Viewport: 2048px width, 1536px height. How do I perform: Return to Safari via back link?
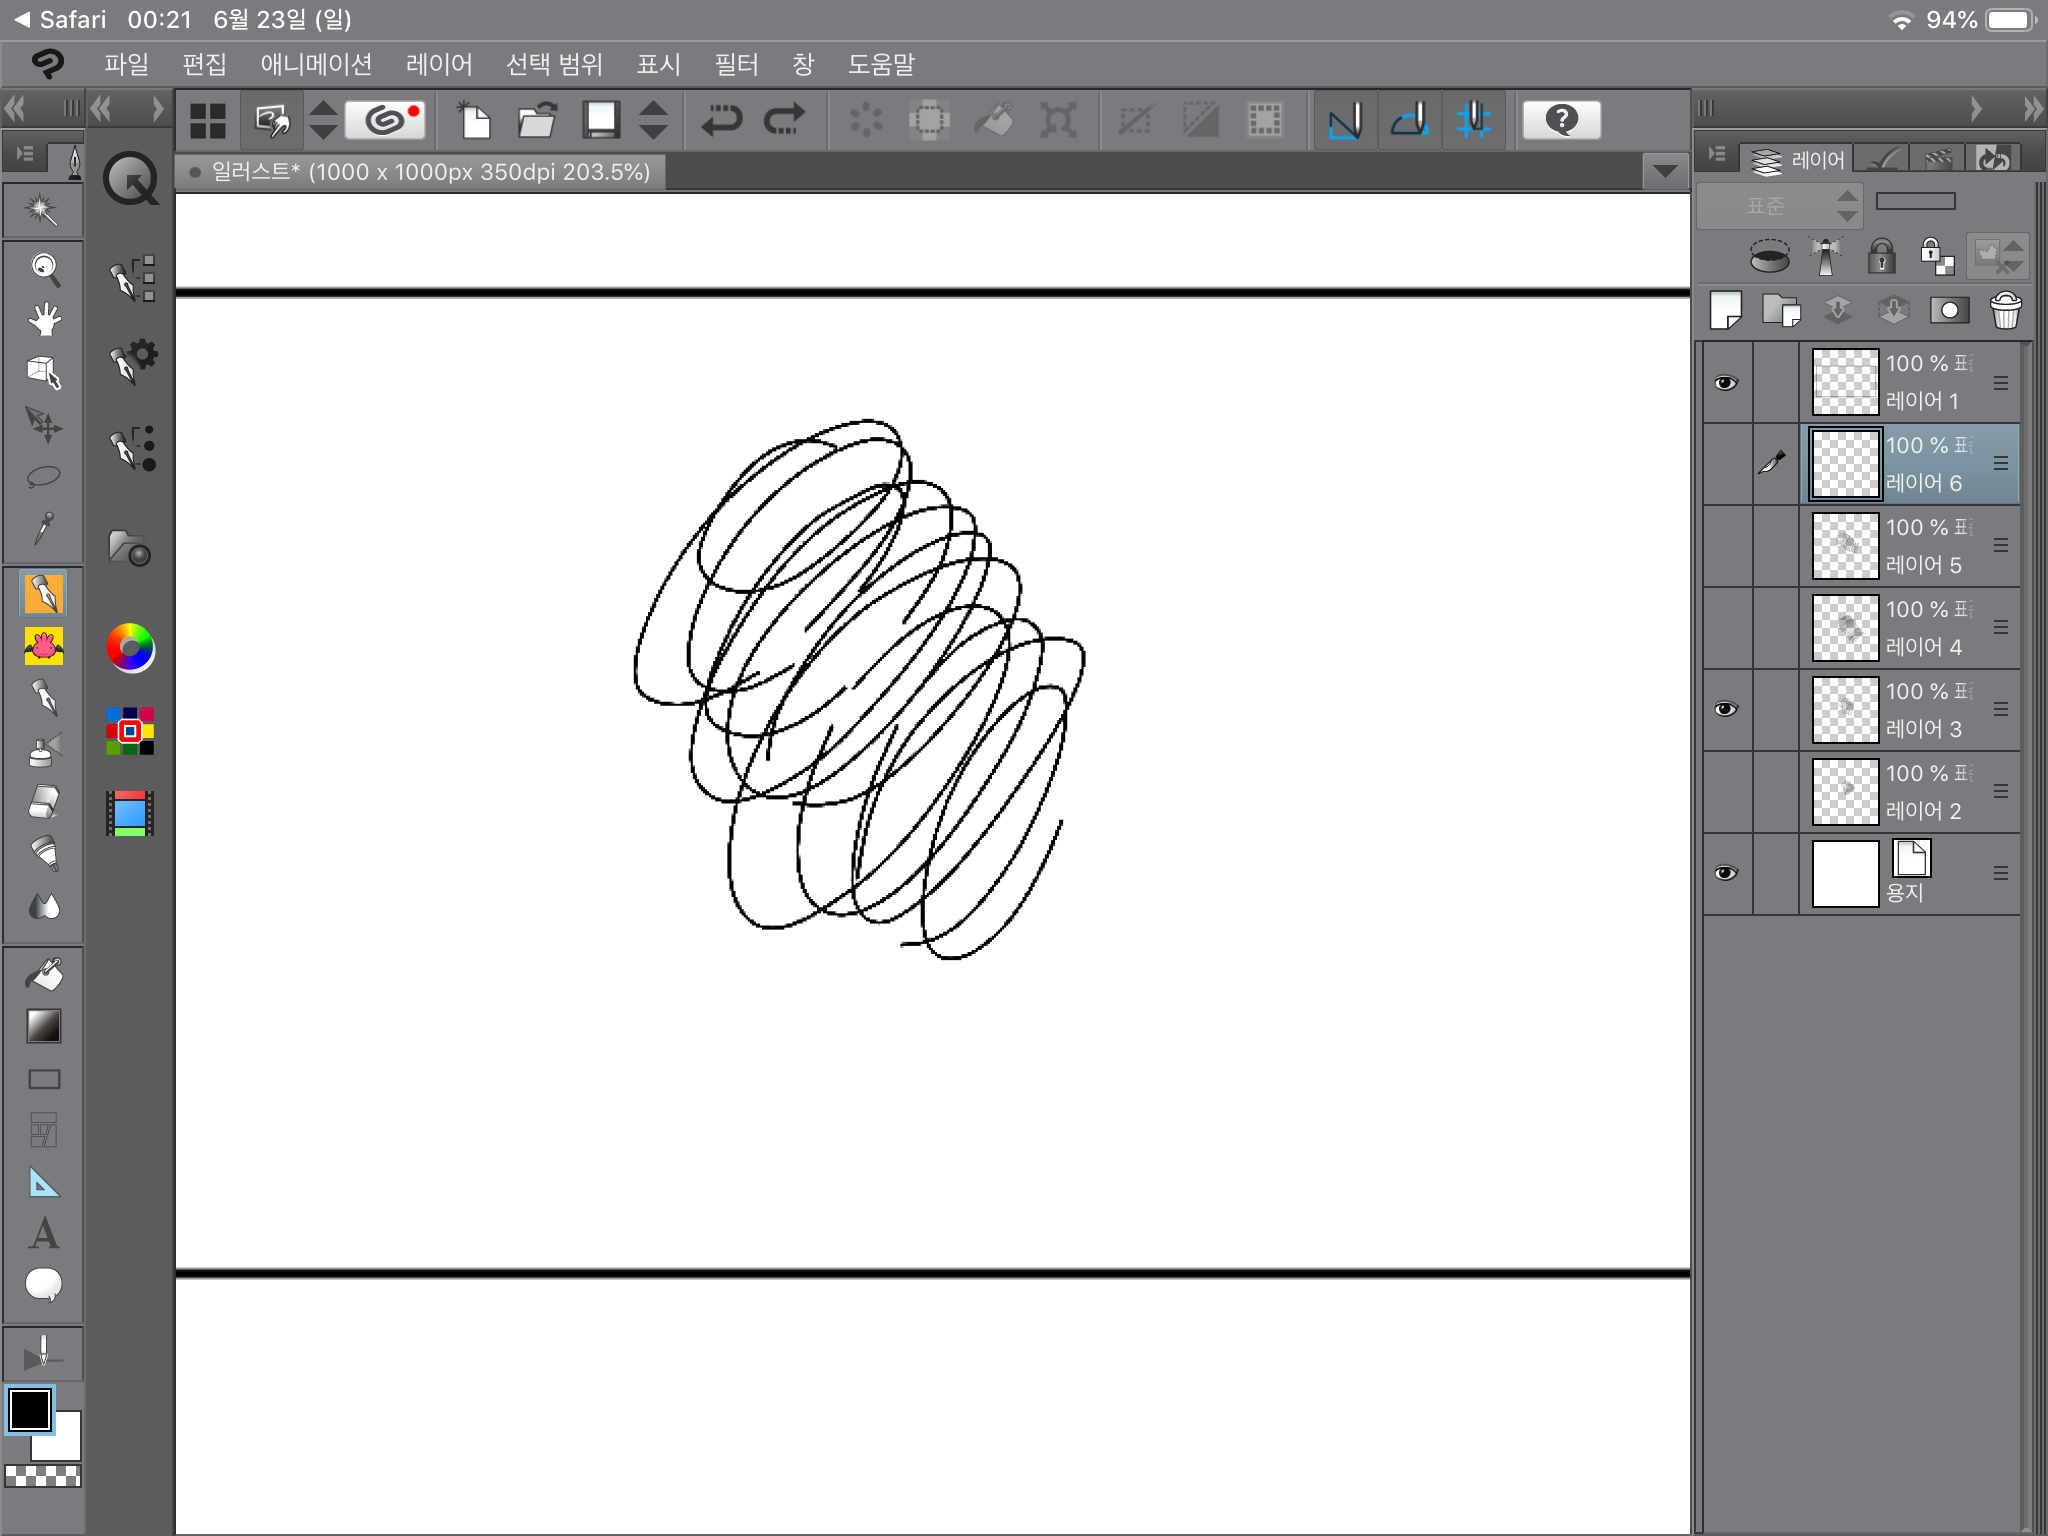60,19
